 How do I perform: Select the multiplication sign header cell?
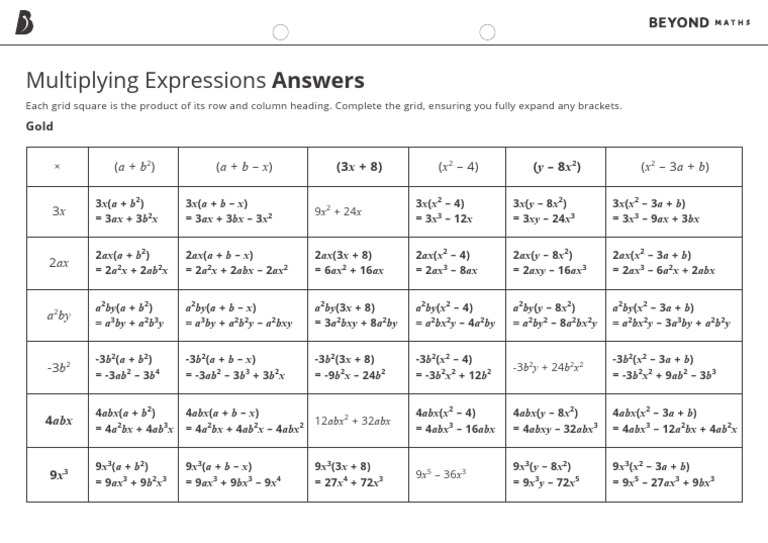pos(57,166)
